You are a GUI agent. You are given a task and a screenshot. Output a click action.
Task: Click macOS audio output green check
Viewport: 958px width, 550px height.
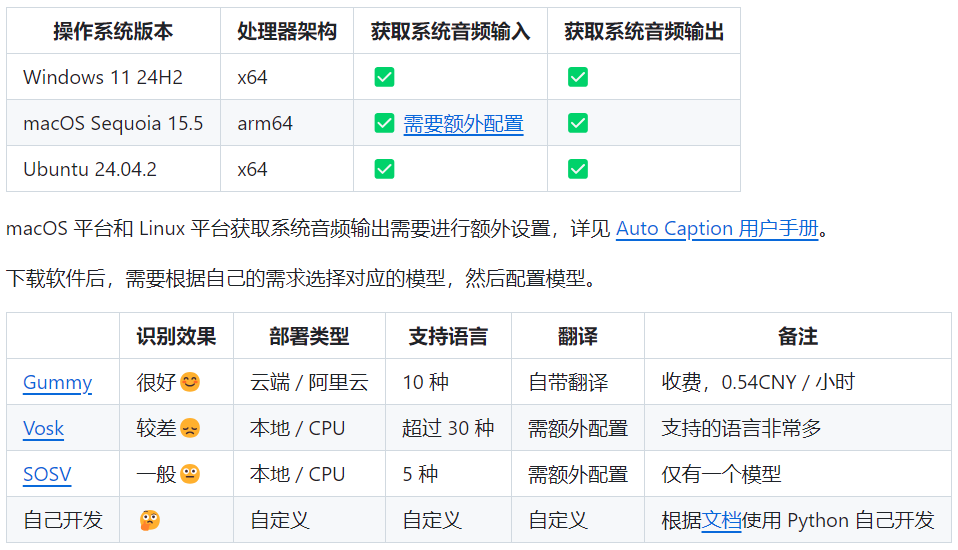point(578,123)
